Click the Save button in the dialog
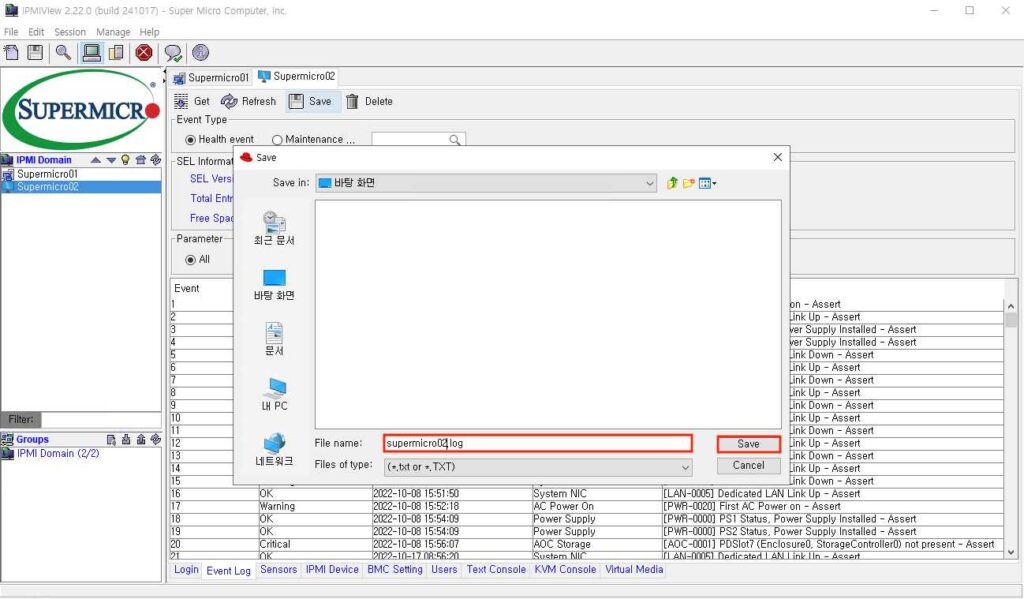This screenshot has width=1024, height=599. coord(748,444)
